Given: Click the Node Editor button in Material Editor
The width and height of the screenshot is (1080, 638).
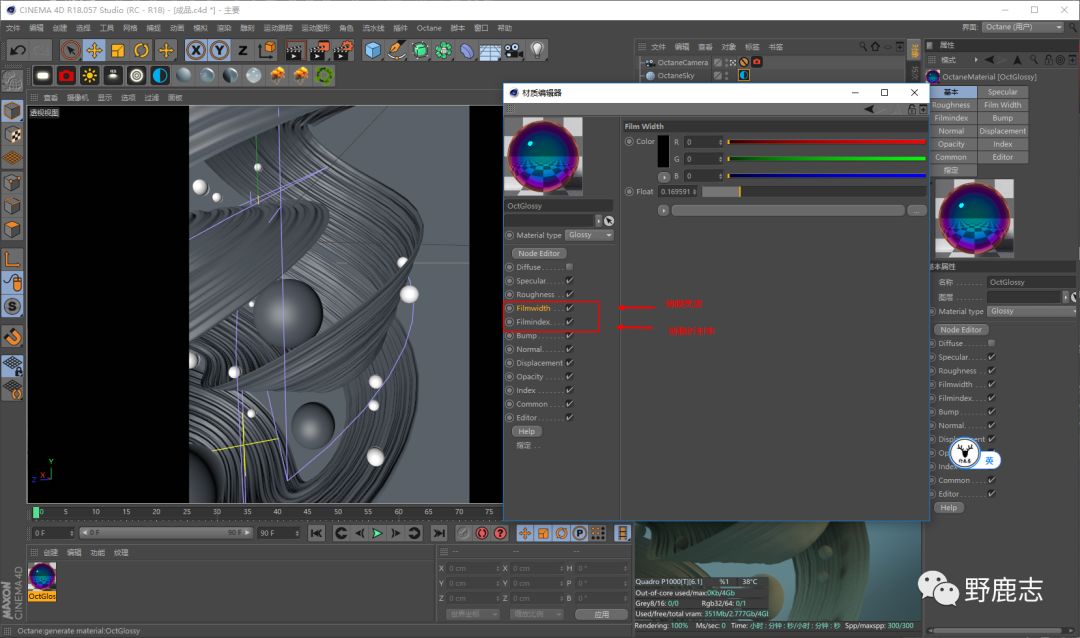Looking at the screenshot, I should coord(539,253).
